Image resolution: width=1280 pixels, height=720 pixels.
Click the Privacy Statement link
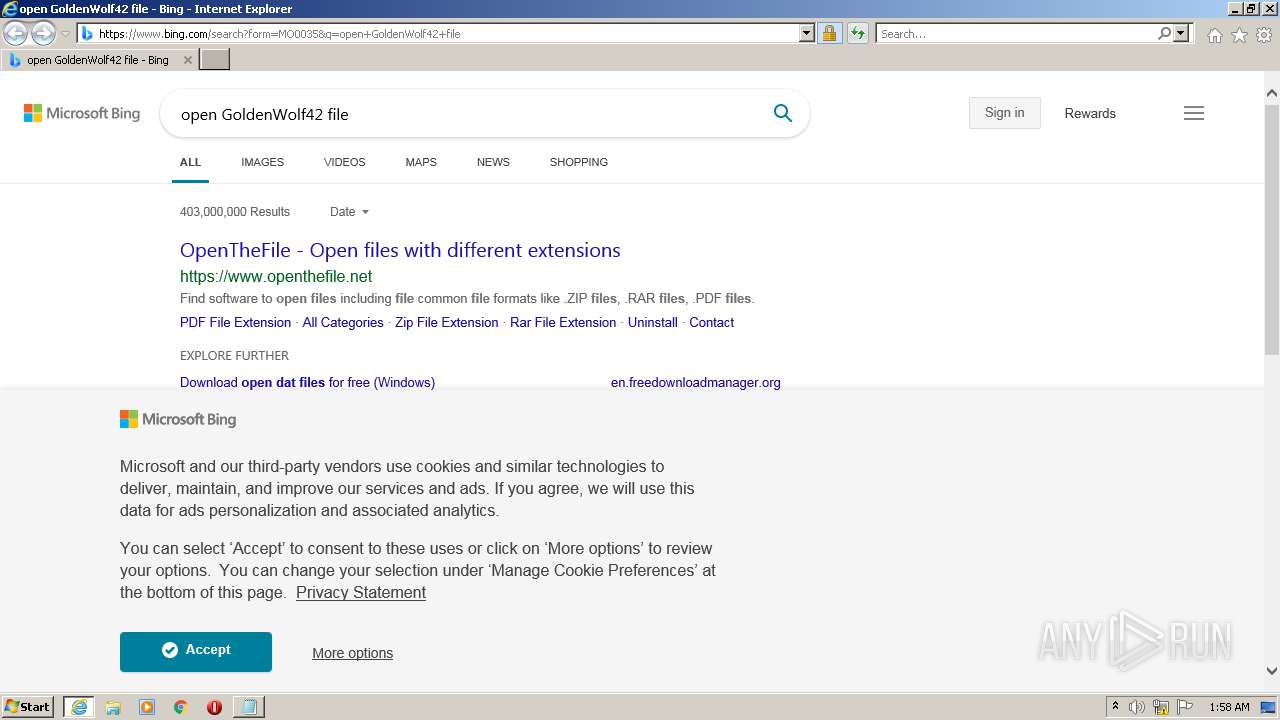[361, 593]
